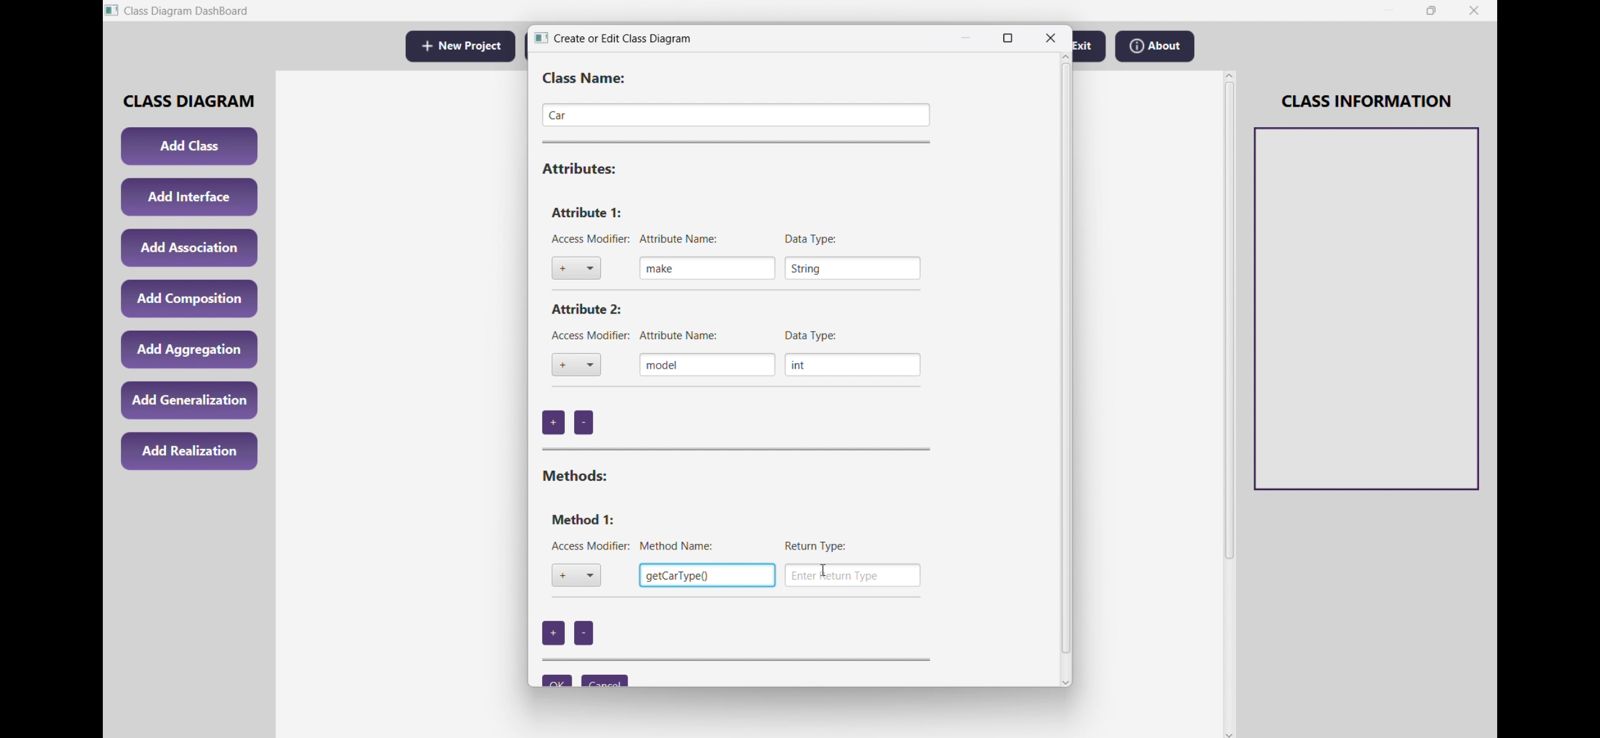Click the Add Class button

pos(189,147)
